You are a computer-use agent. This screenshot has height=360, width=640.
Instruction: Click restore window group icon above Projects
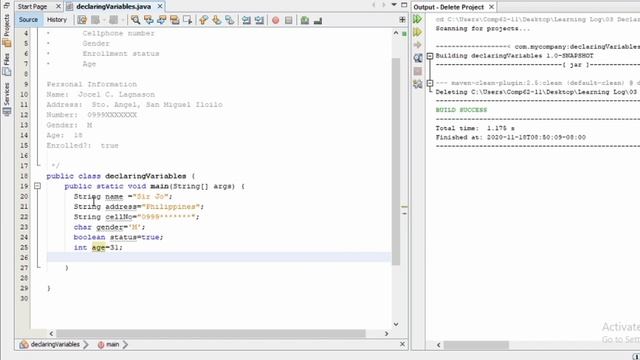click(7, 5)
